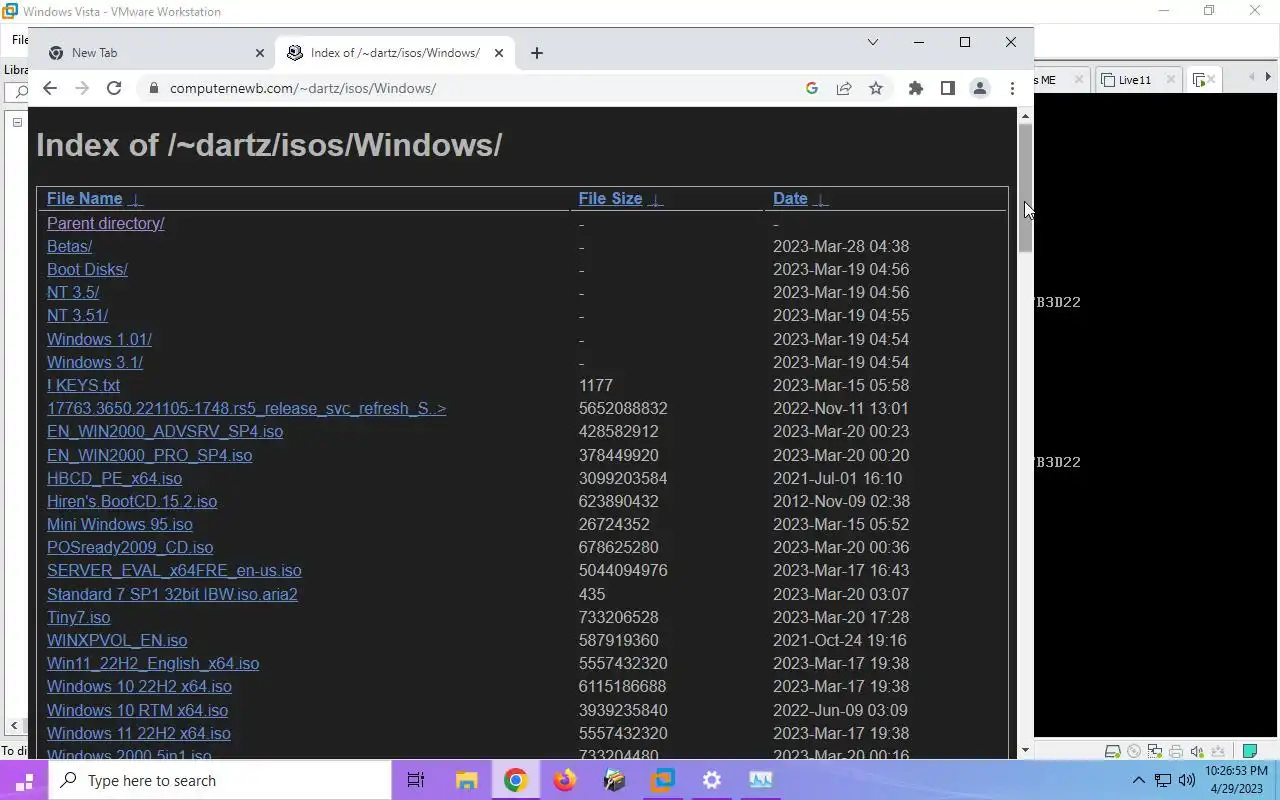This screenshot has width=1280, height=800.
Task: Share this page via share icon
Action: click(844, 88)
